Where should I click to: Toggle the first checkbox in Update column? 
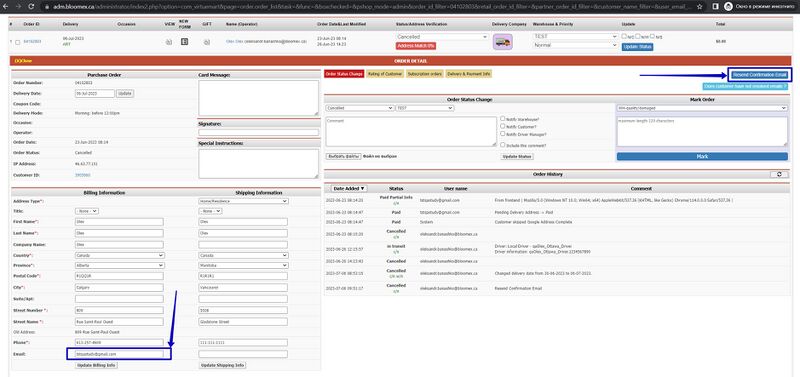[624, 36]
